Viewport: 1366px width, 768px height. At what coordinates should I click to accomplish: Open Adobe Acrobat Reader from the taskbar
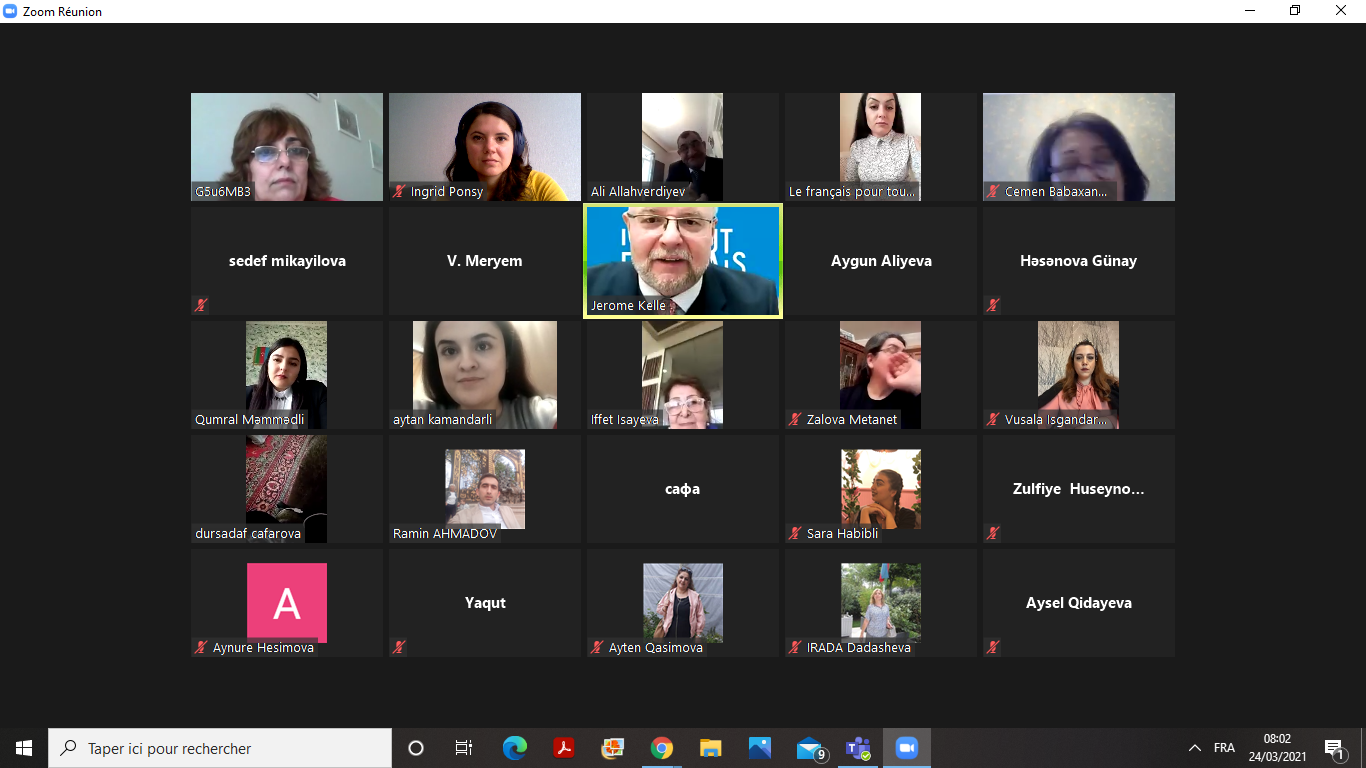(563, 748)
